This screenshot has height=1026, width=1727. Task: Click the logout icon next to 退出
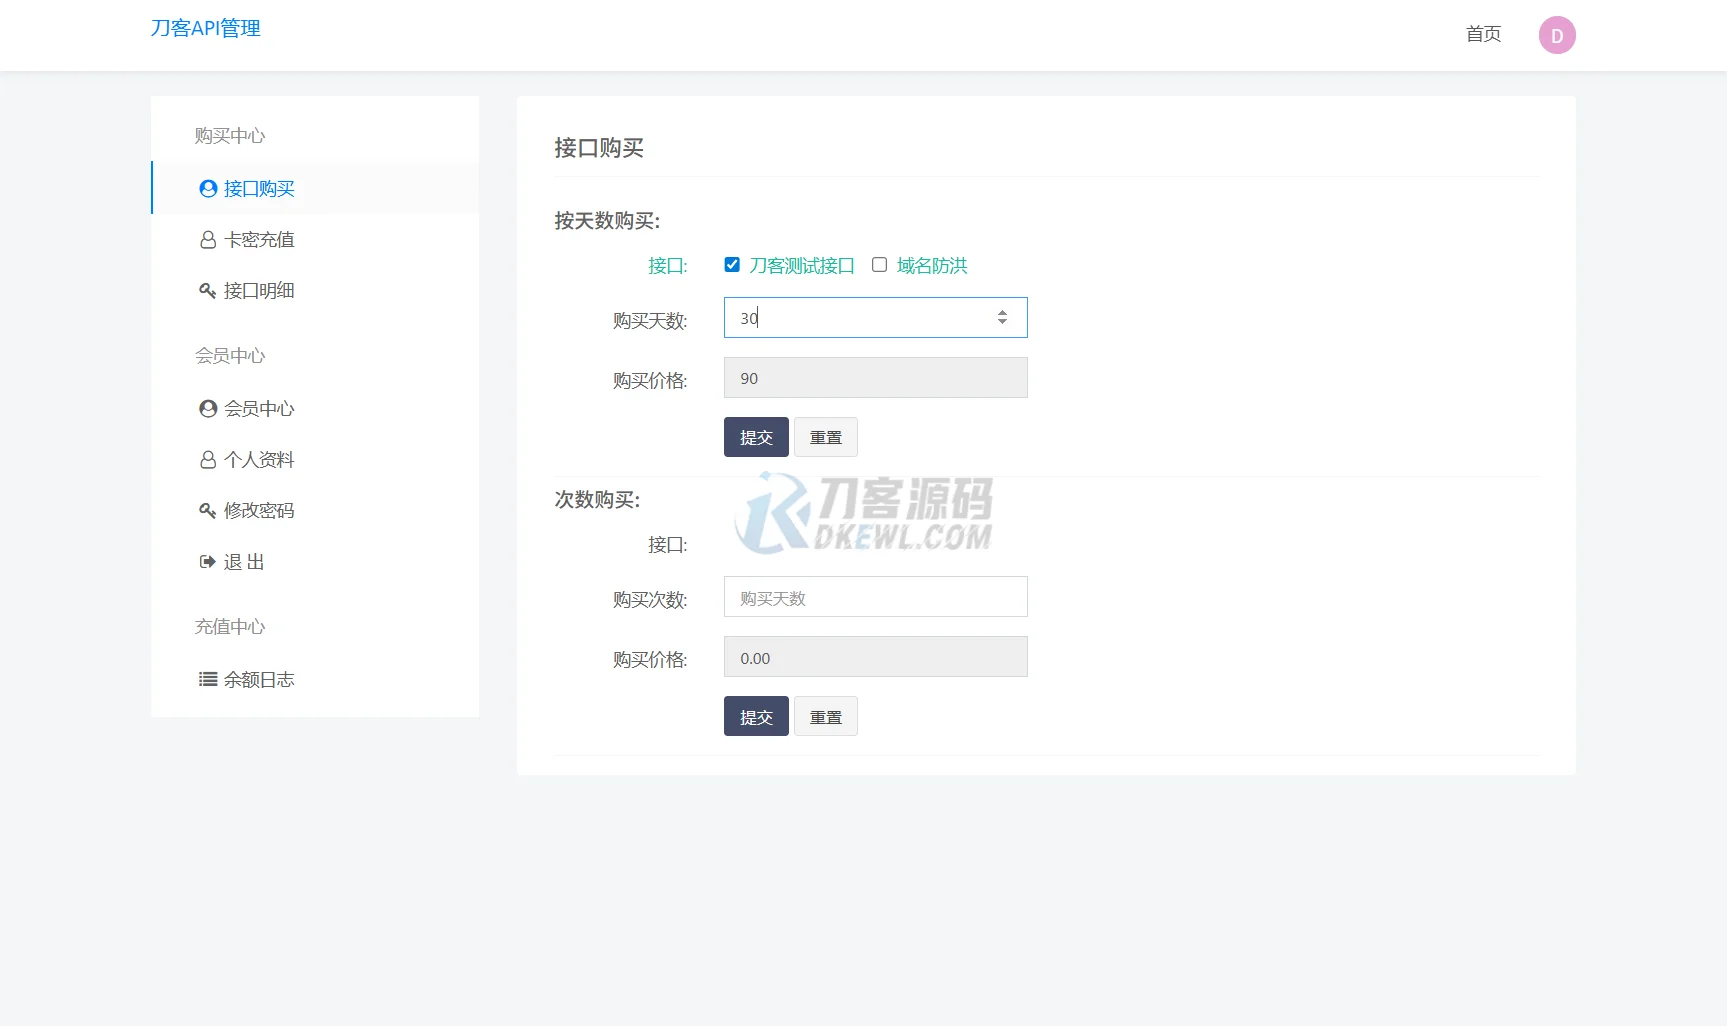(x=207, y=561)
